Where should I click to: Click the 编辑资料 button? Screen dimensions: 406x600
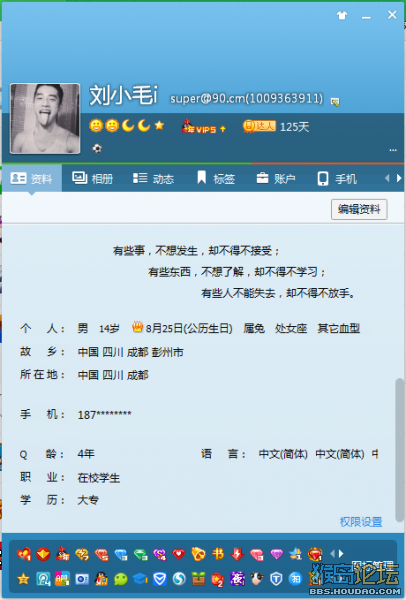[359, 209]
